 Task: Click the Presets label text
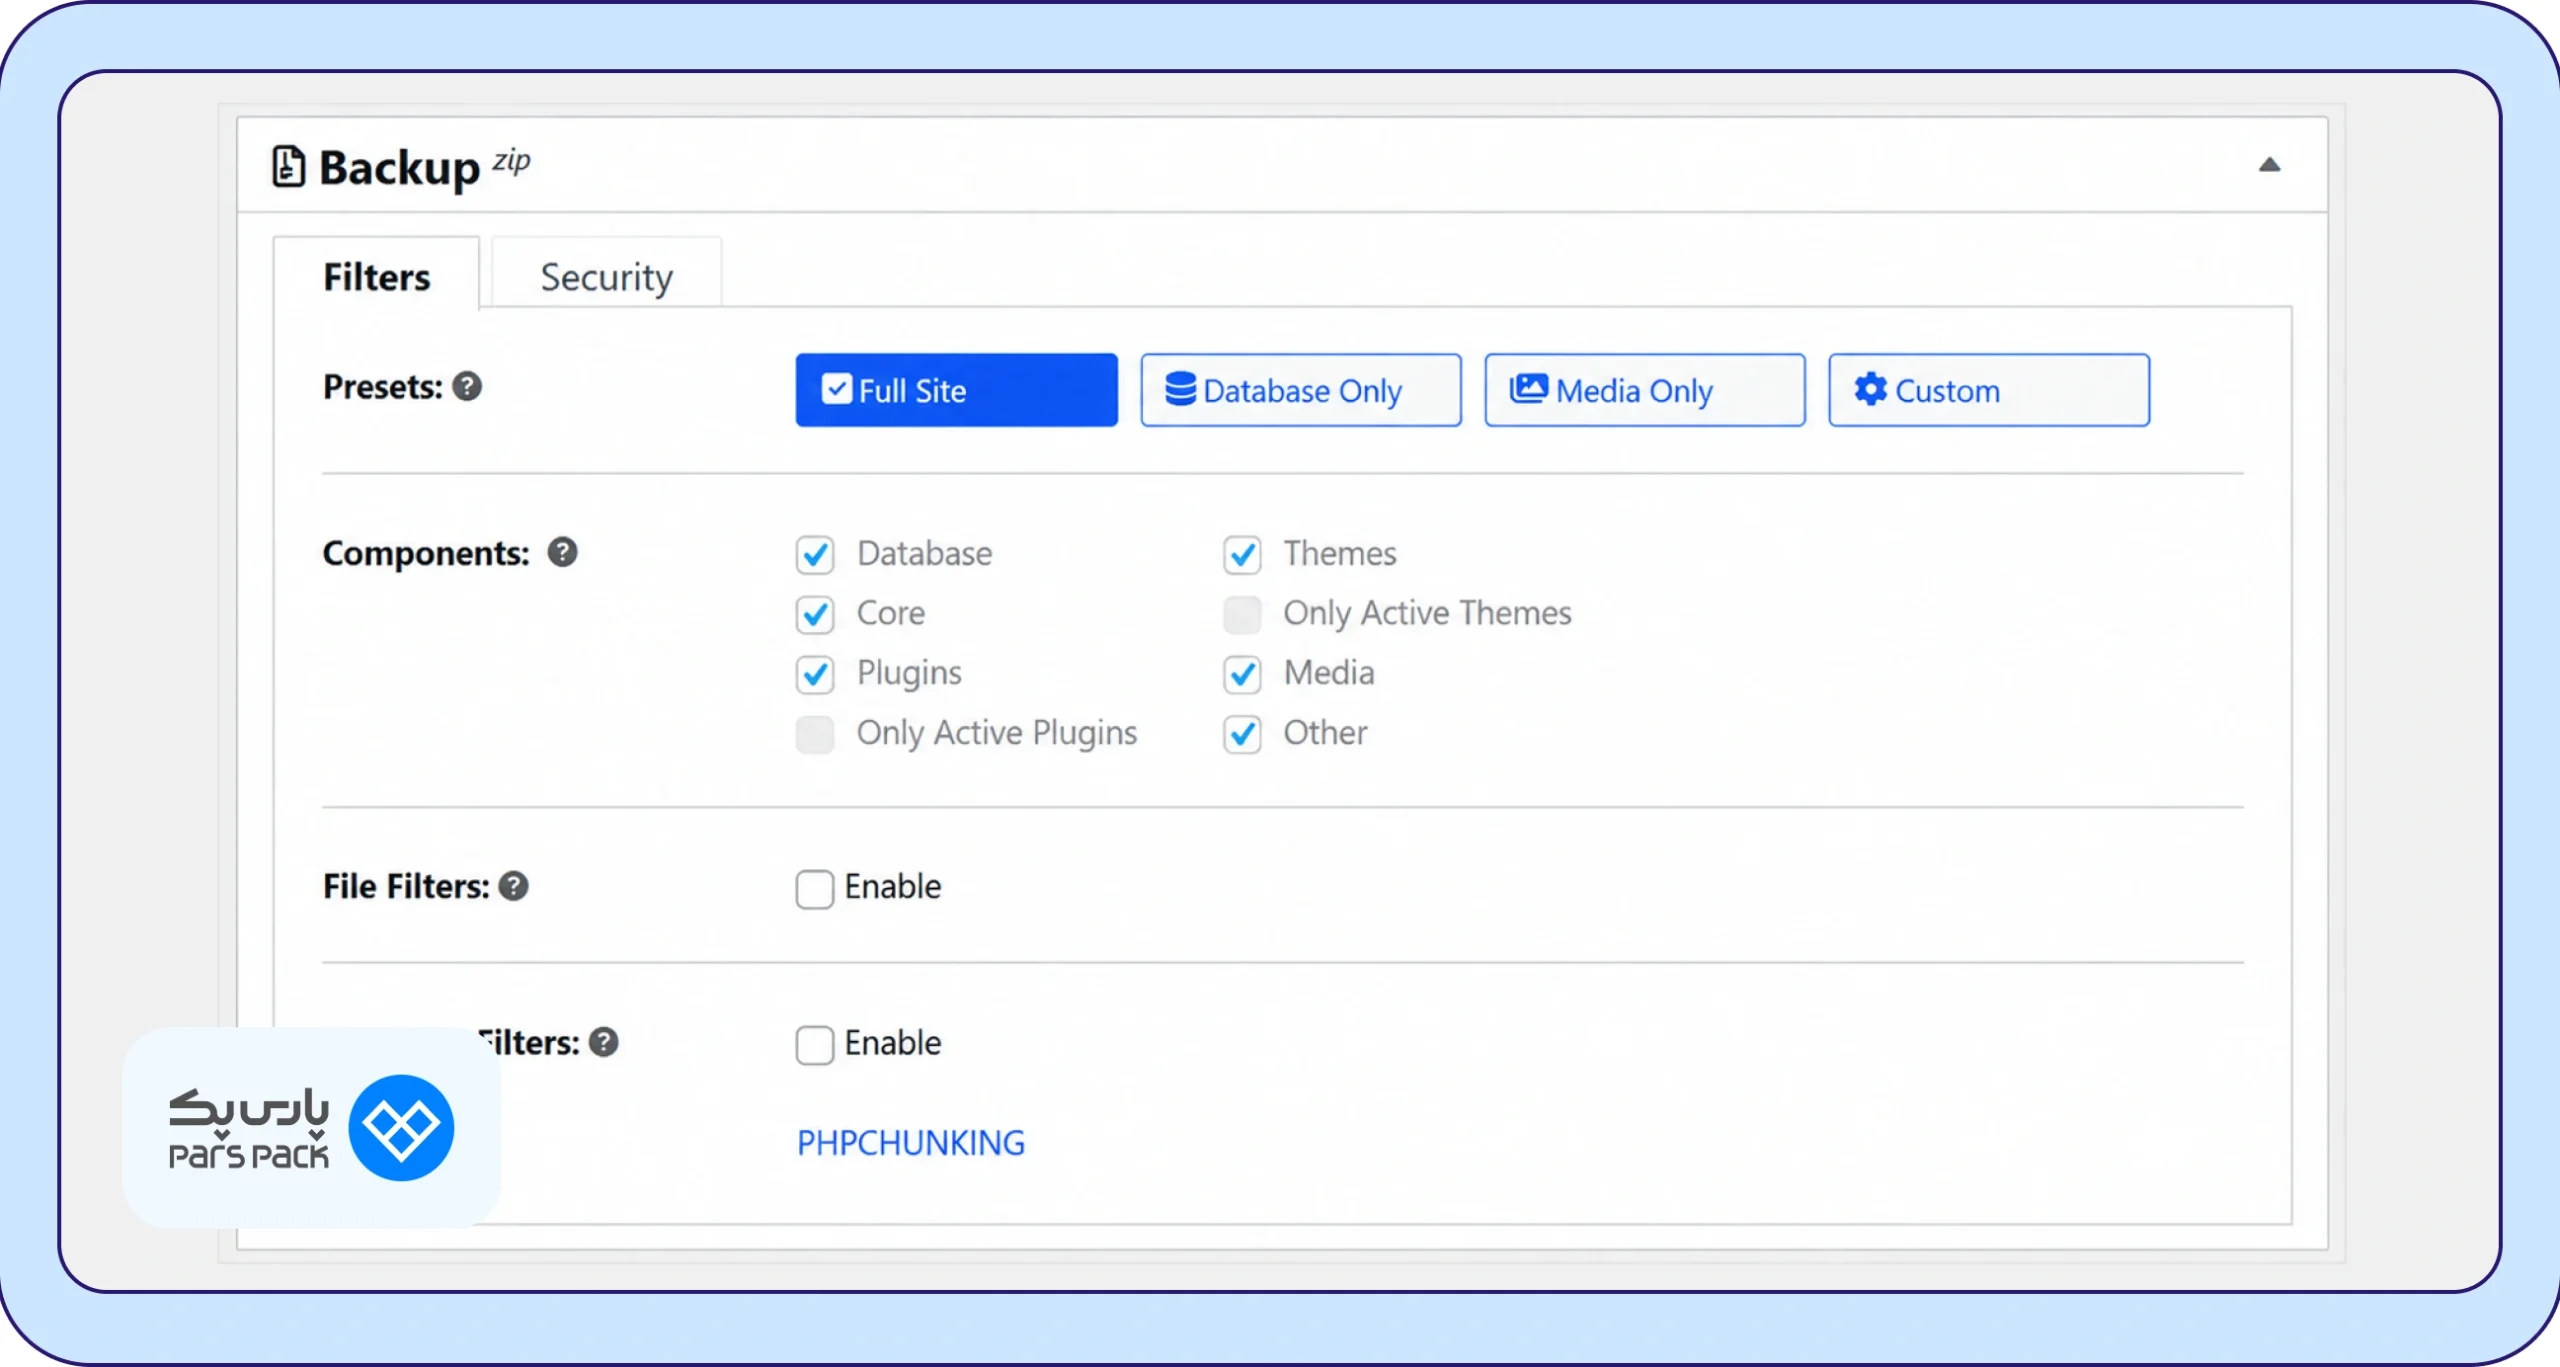(382, 387)
